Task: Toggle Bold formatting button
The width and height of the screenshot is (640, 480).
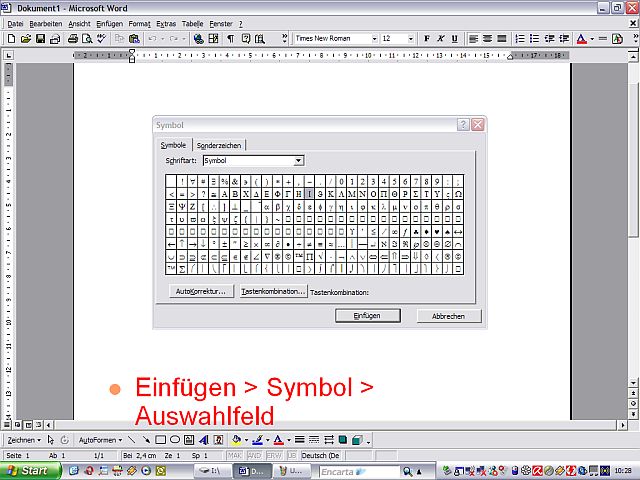Action: (x=427, y=39)
